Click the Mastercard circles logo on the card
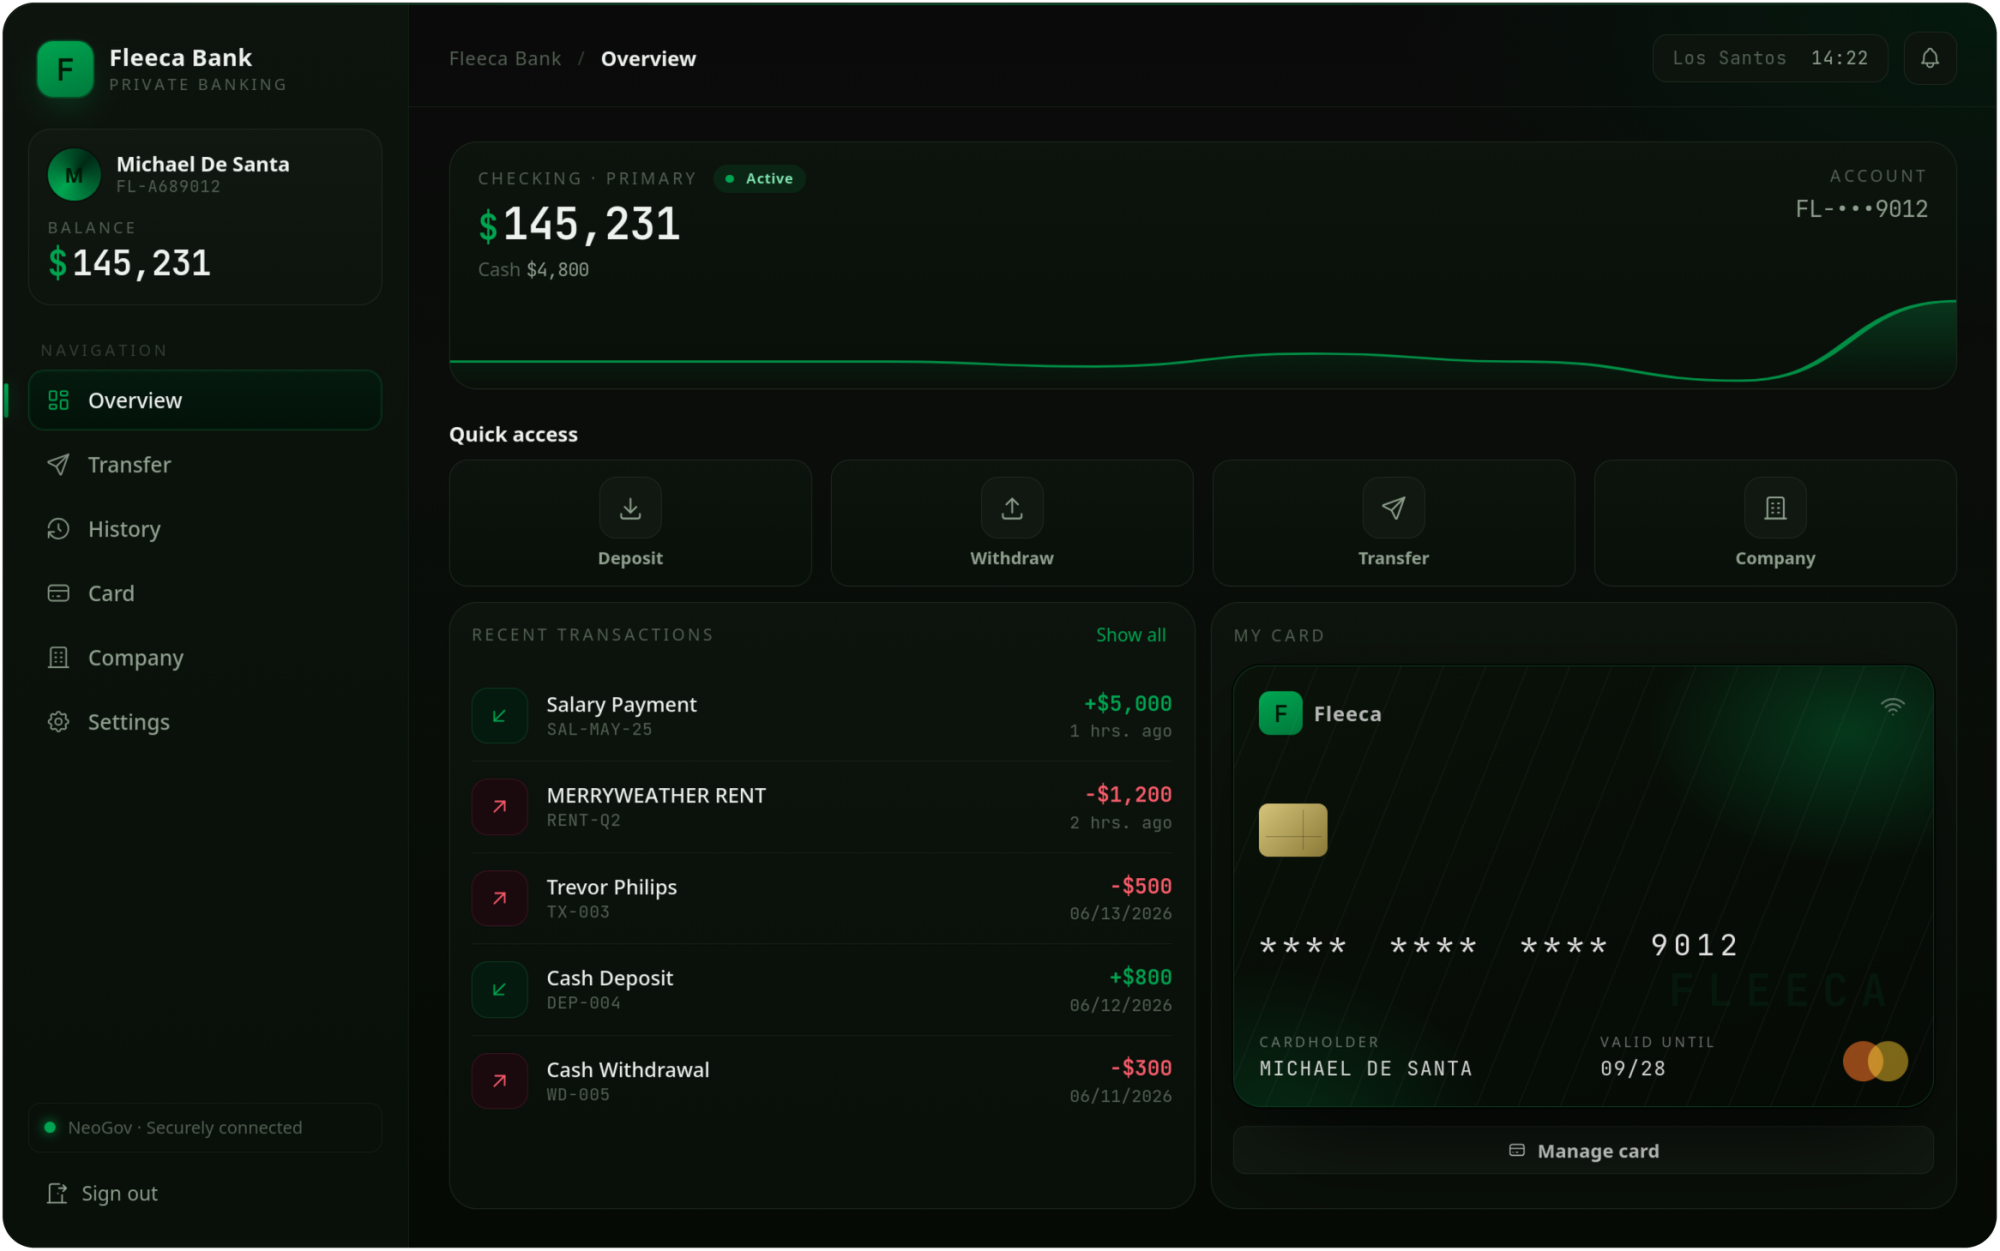The height and width of the screenshot is (1251, 2000). pyautogui.click(x=1875, y=1061)
